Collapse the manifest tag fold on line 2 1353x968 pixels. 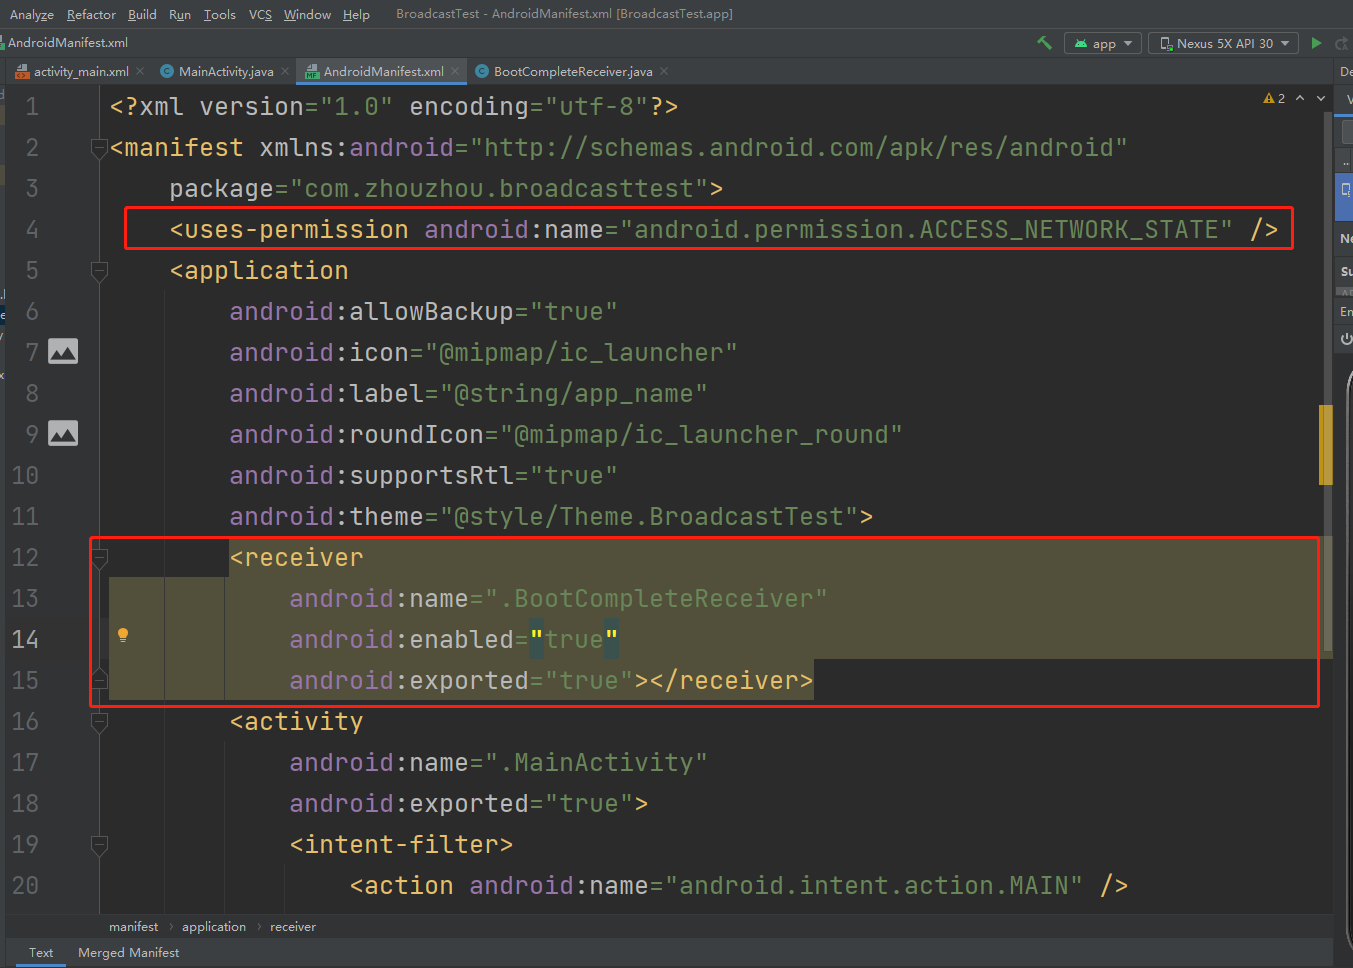99,148
